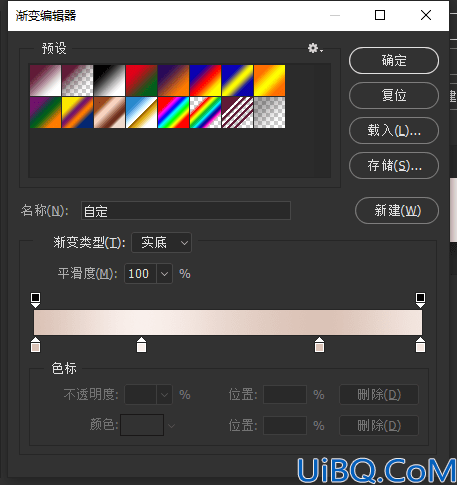Image resolution: width=457 pixels, height=485 pixels.
Task: Maximize the 渐变编辑器 window
Action: click(380, 15)
